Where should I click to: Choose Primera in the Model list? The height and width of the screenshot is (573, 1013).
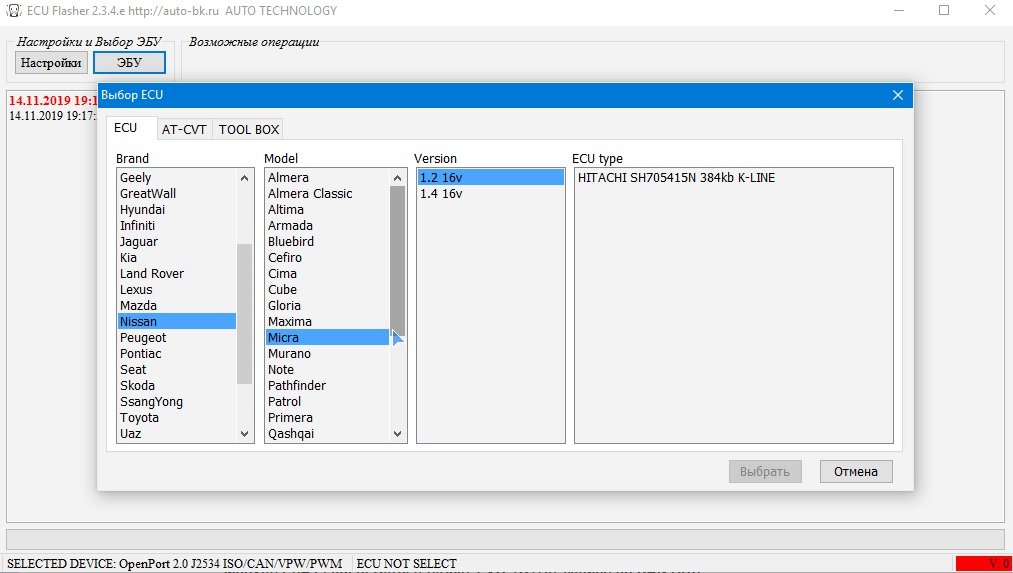328,418
